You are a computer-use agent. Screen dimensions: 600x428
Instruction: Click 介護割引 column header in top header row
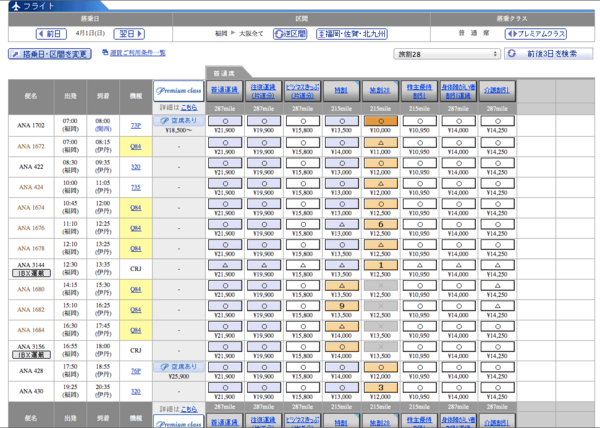497,90
